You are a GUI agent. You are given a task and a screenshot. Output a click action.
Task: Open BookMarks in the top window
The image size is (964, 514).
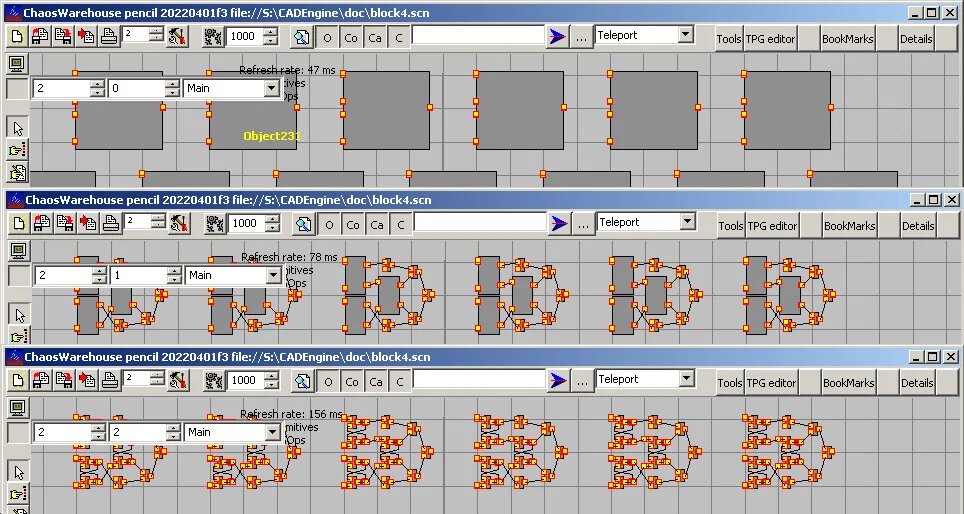847,39
